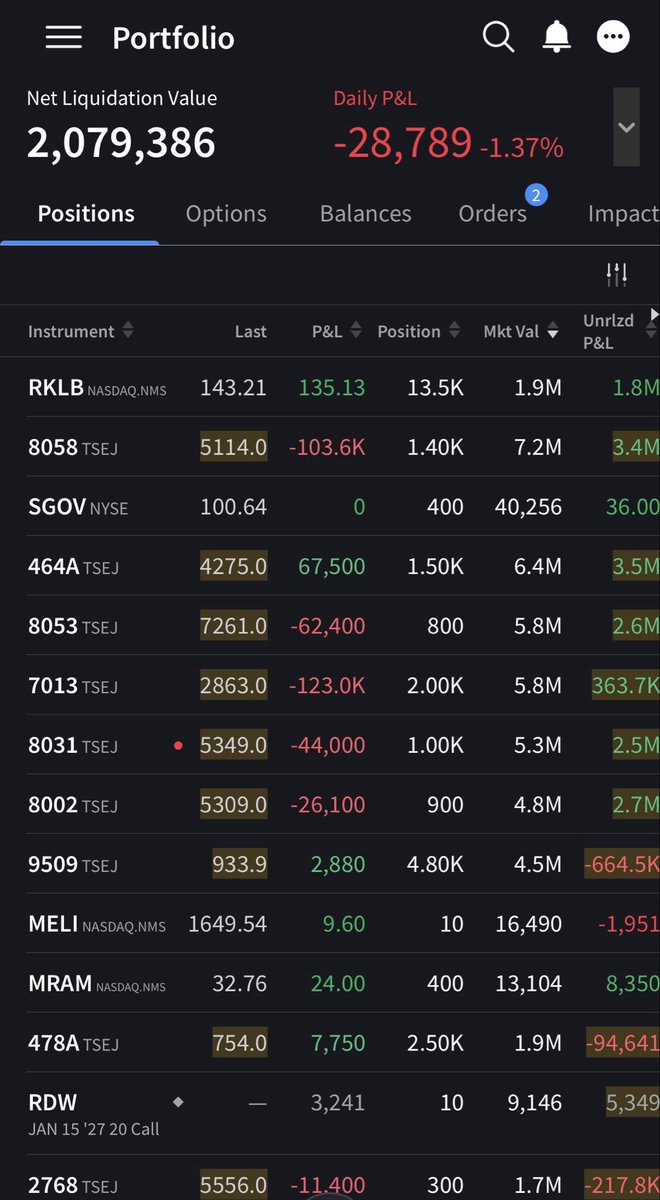
Task: Tap the SGOV market value 40,256
Action: [x=528, y=506]
